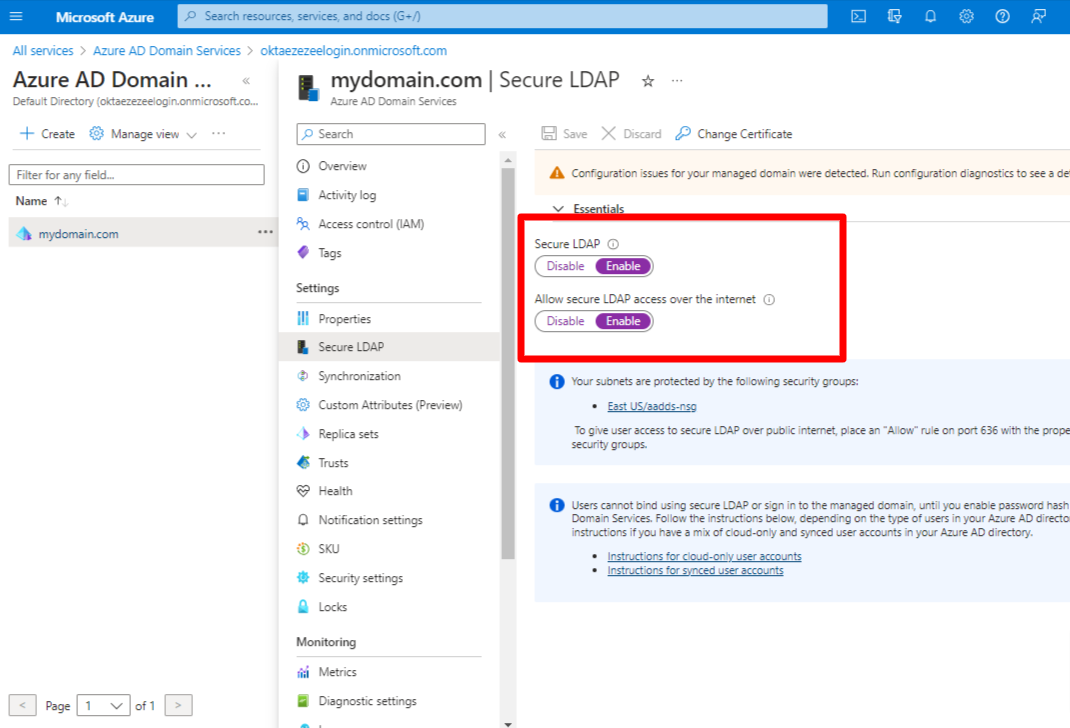The image size is (1070, 728).
Task: Show notifications bell
Action: (930, 16)
